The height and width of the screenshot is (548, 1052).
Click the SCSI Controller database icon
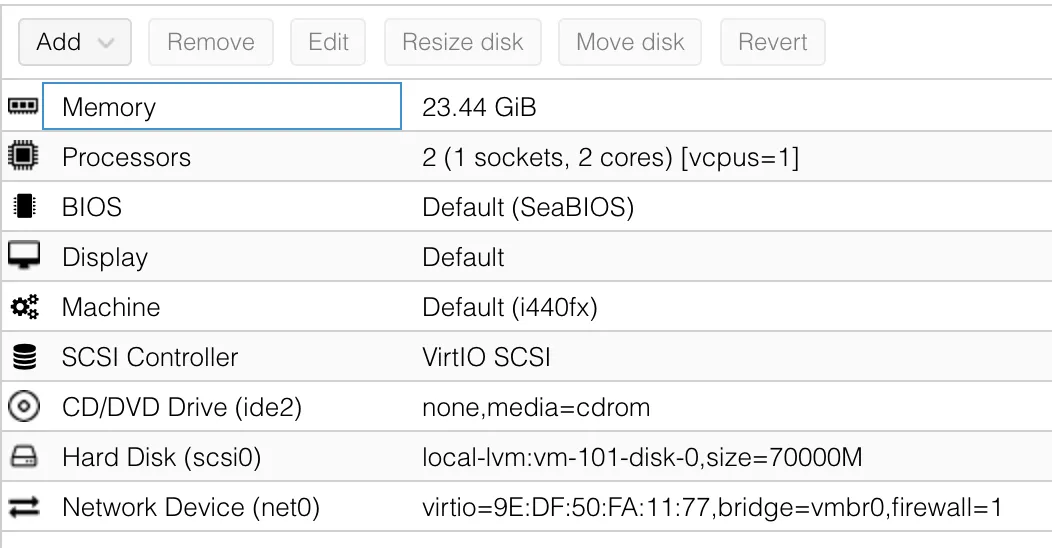(22, 357)
